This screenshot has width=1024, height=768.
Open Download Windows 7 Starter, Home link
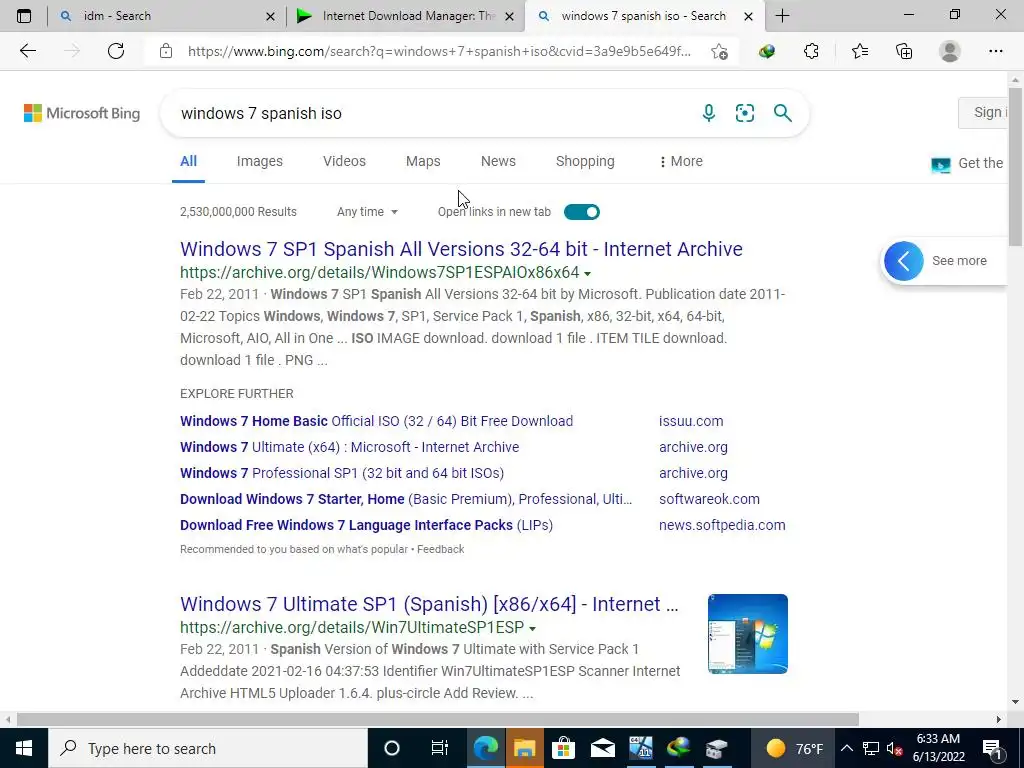coord(406,499)
